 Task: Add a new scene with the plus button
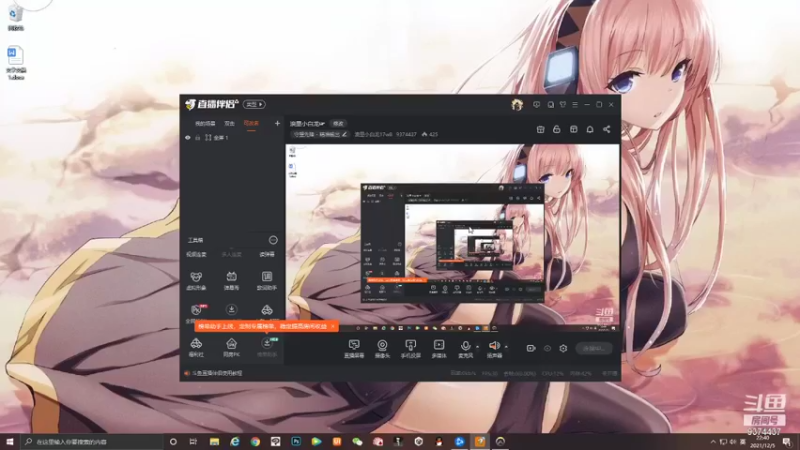[277, 123]
